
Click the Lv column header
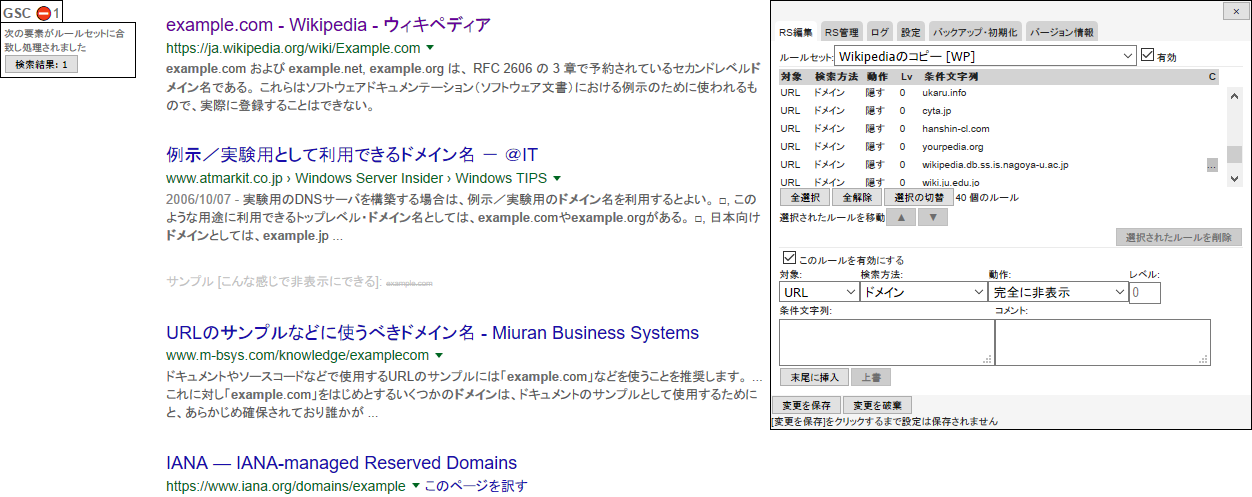point(906,76)
